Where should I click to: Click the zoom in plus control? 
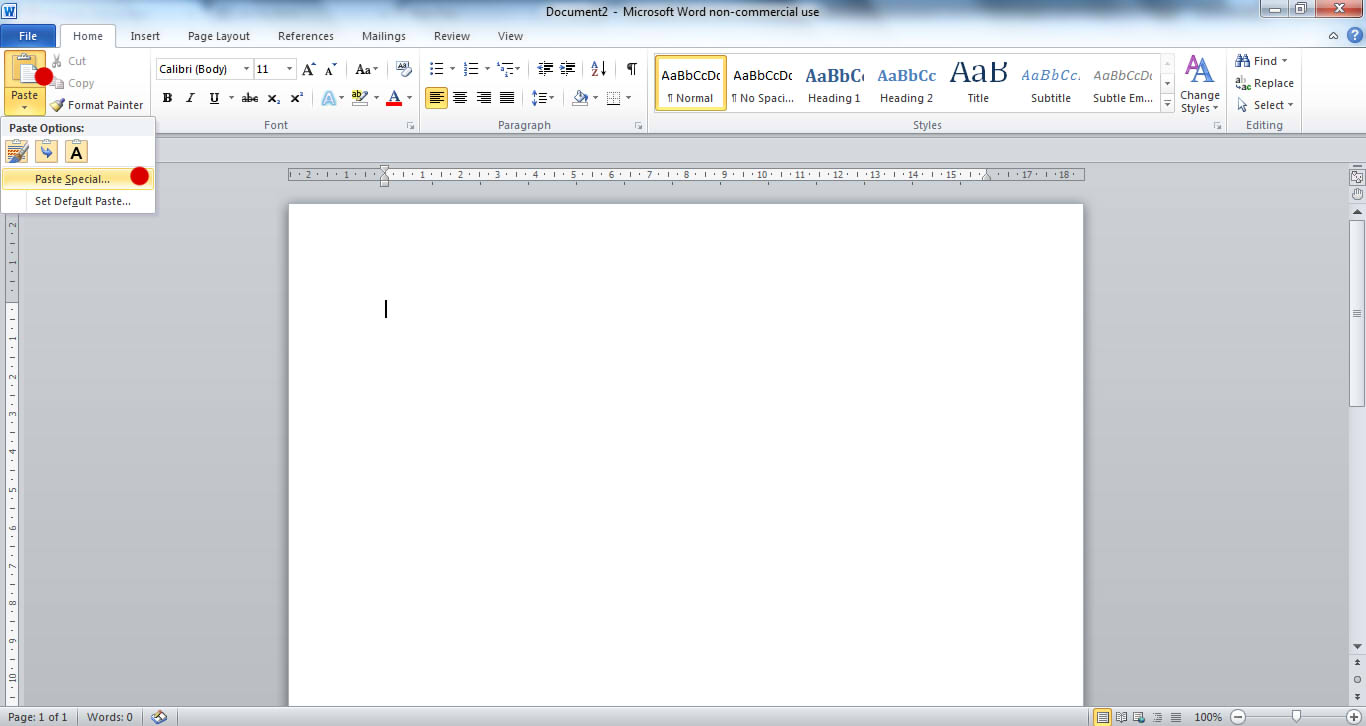click(x=1352, y=717)
